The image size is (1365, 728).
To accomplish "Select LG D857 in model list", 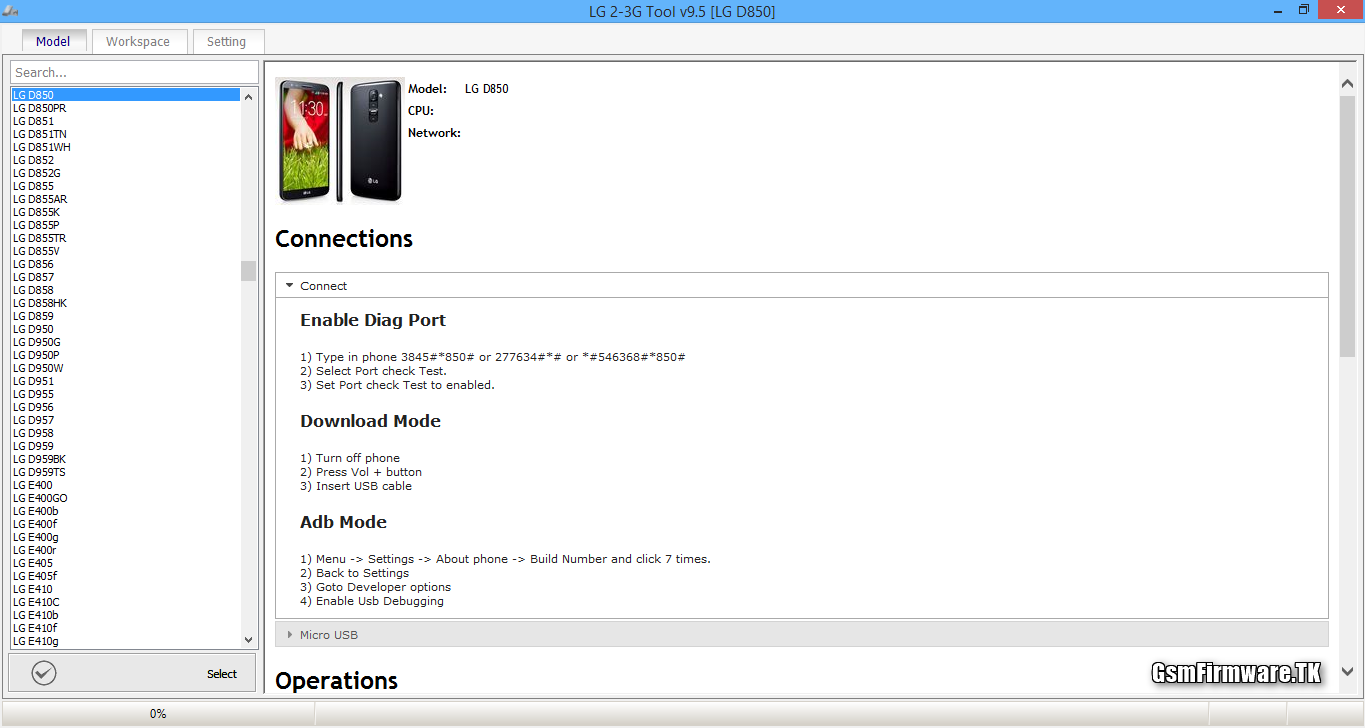I will (125, 277).
